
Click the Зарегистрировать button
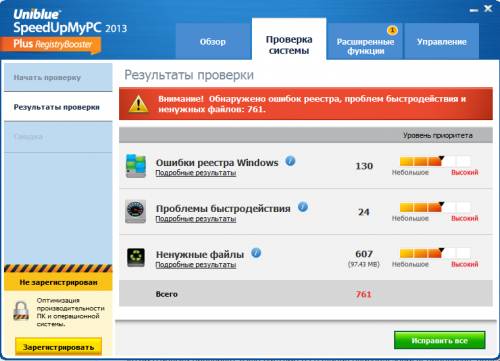click(x=58, y=347)
